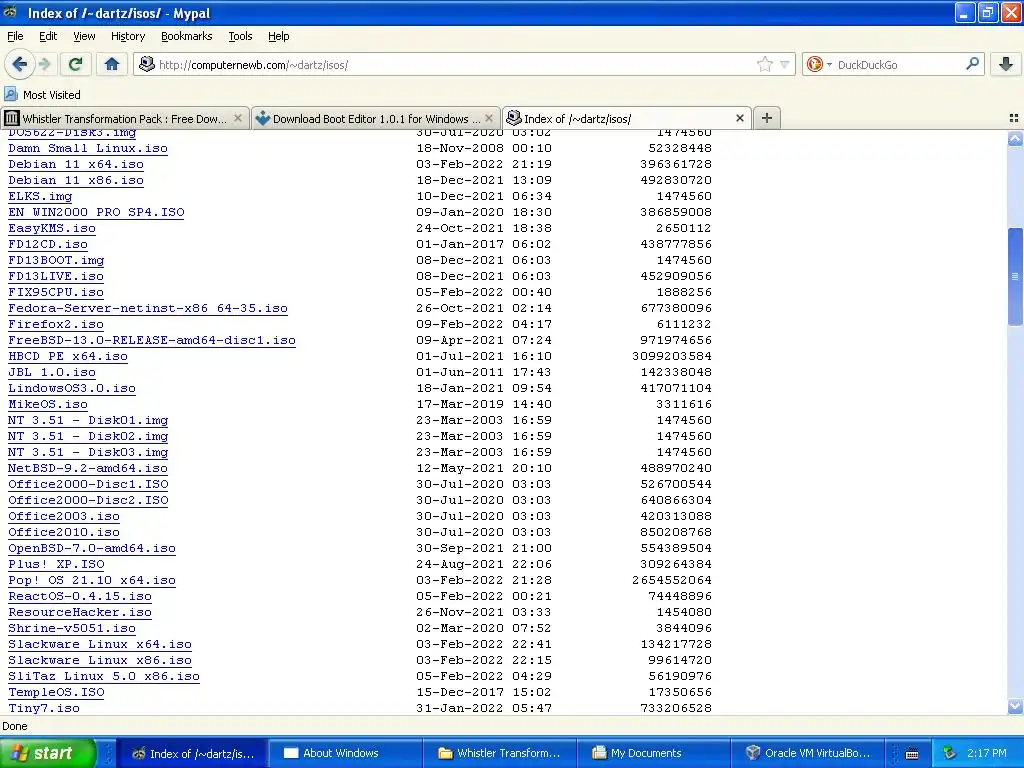The image size is (1024, 768).
Task: Click the tray icon left of the clock
Action: [x=950, y=753]
